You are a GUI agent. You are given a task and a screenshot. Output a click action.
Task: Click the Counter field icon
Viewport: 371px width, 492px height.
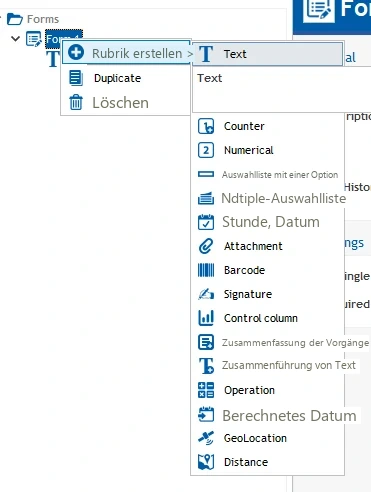coord(206,126)
